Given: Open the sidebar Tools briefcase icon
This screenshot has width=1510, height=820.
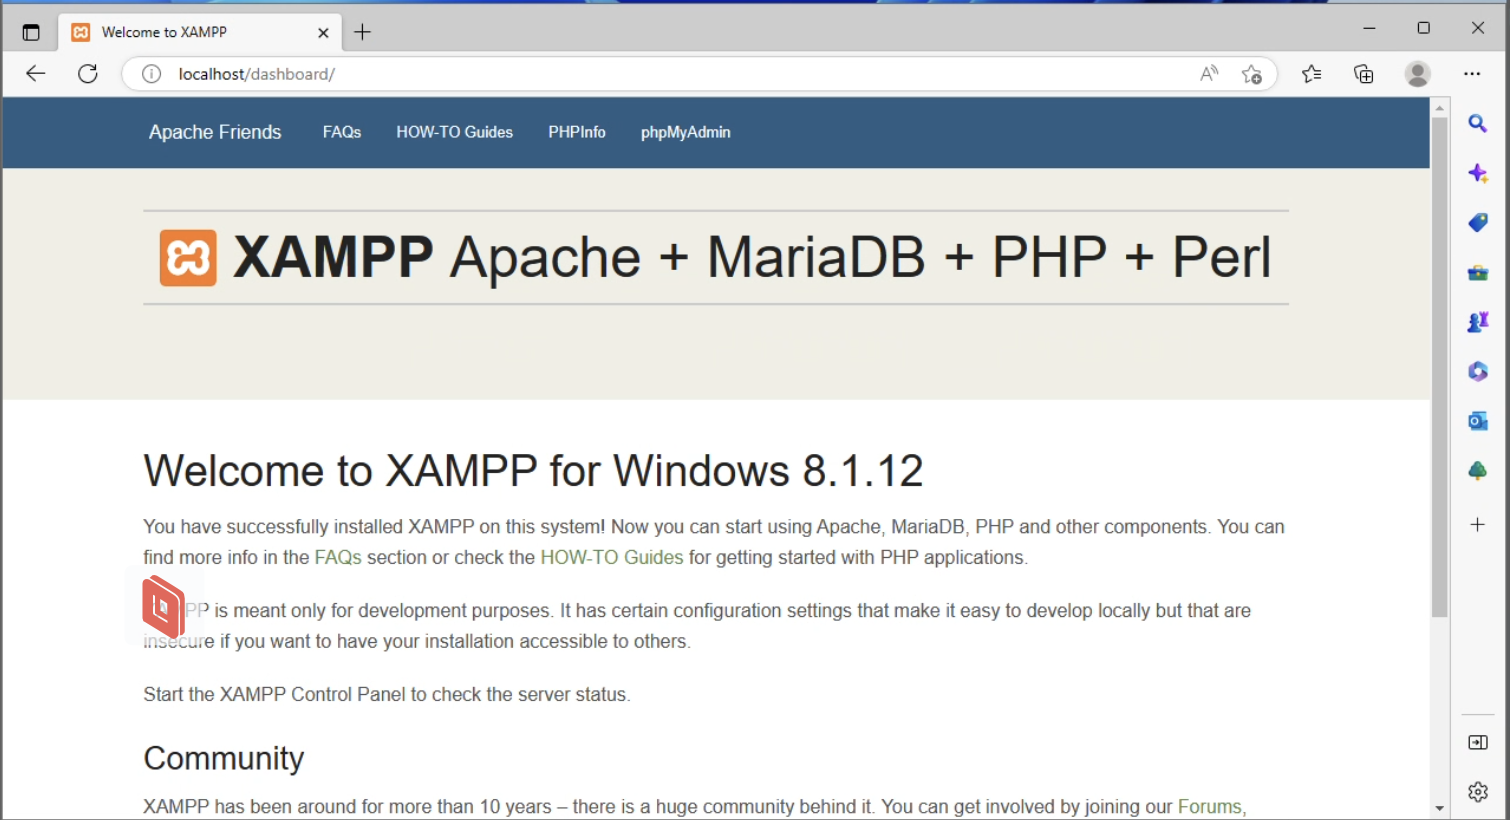Looking at the screenshot, I should pyautogui.click(x=1477, y=273).
